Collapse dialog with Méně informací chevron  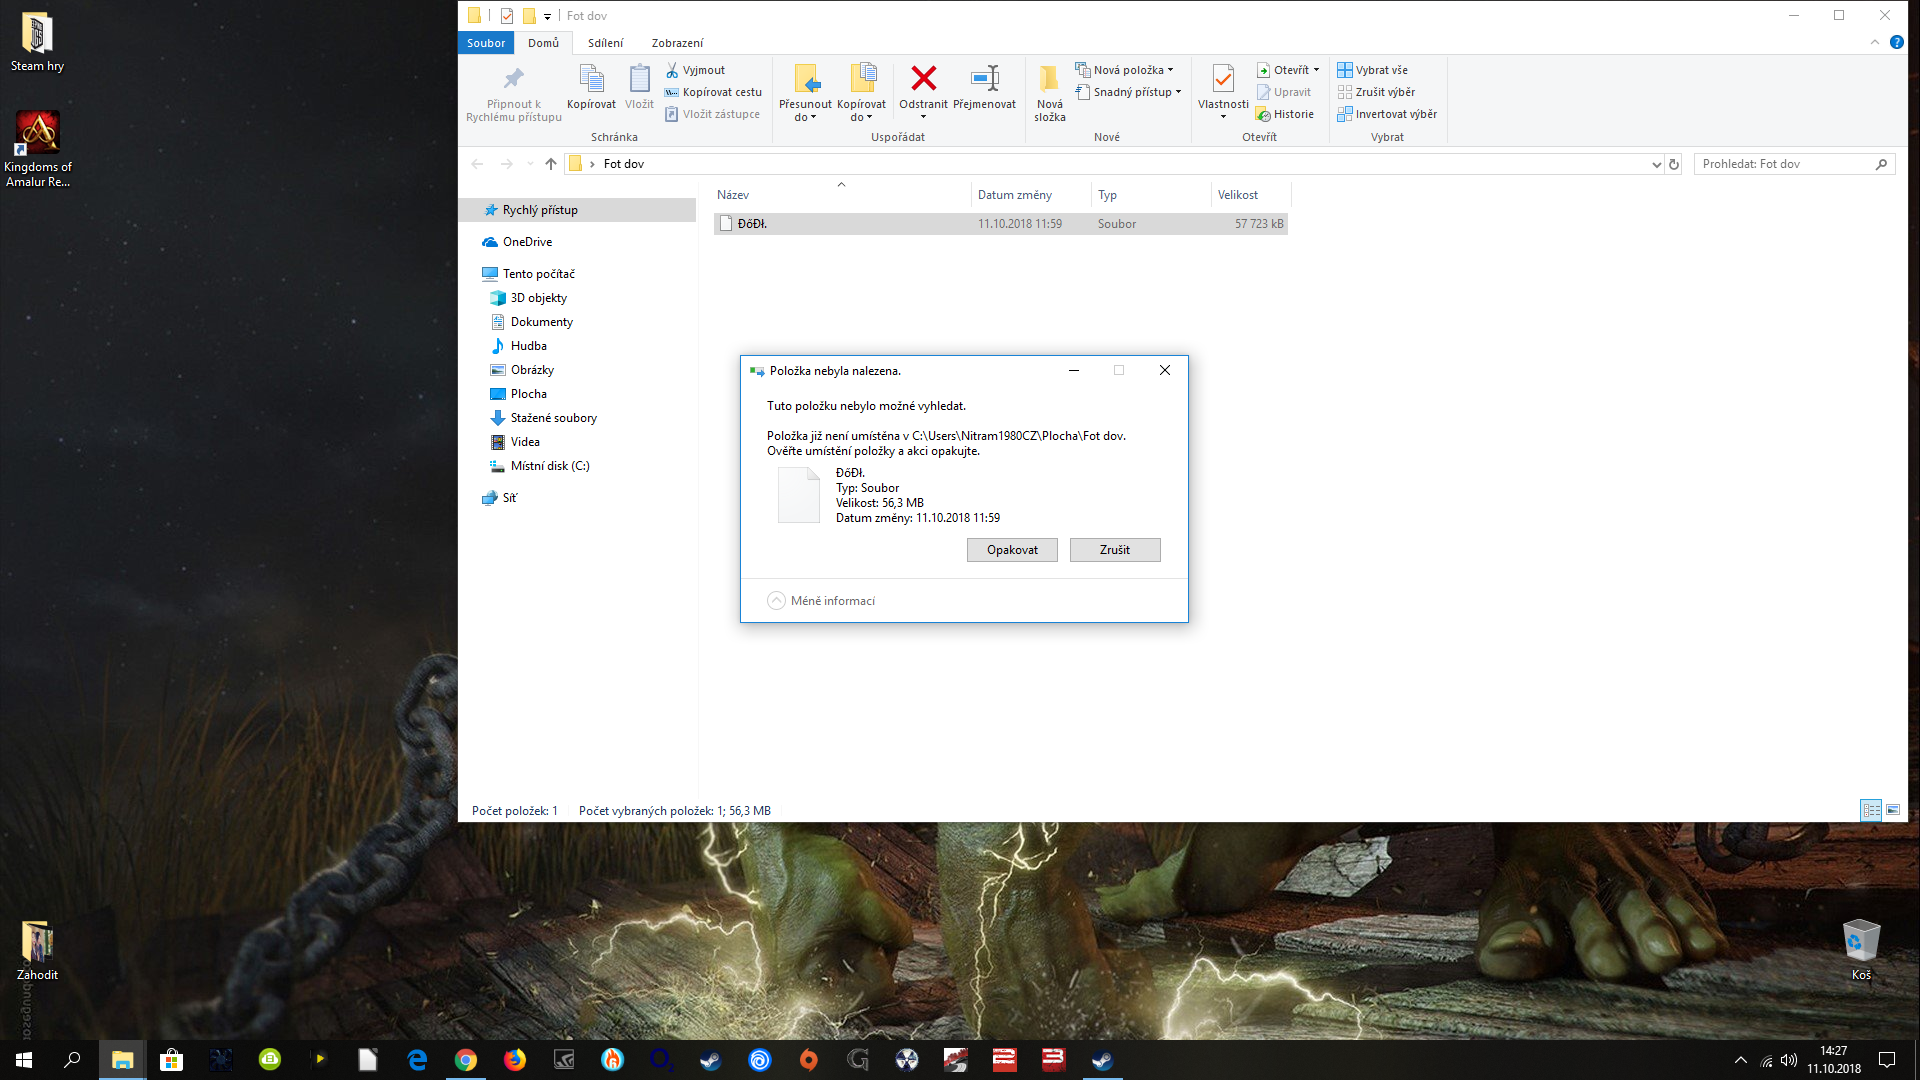click(776, 600)
